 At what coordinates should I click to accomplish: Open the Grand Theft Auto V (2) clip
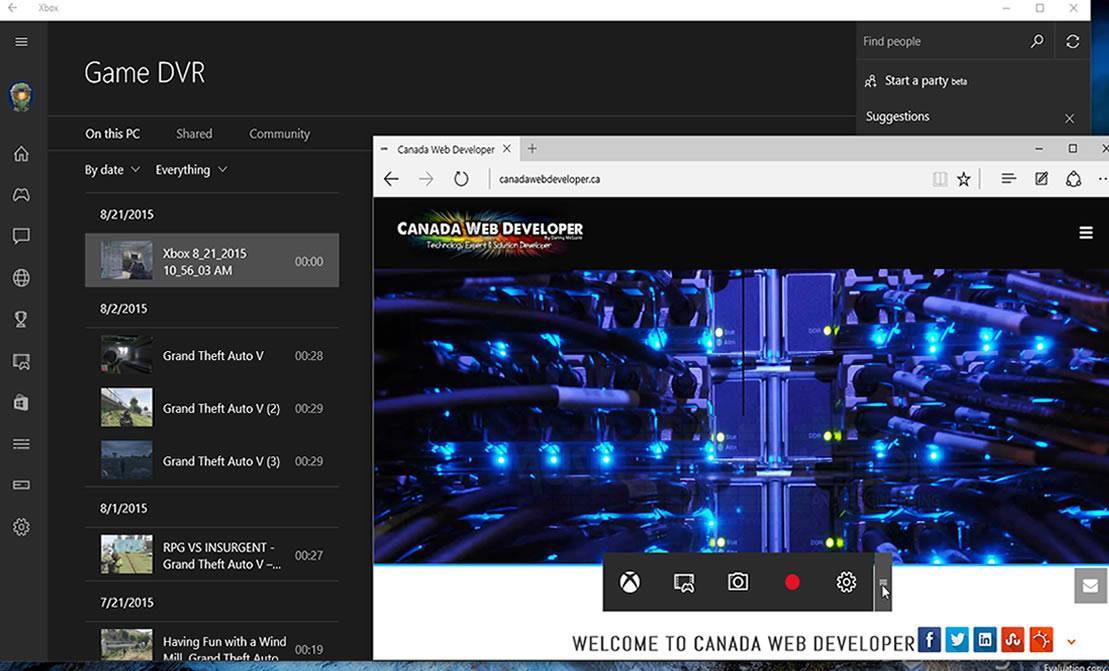pos(211,408)
